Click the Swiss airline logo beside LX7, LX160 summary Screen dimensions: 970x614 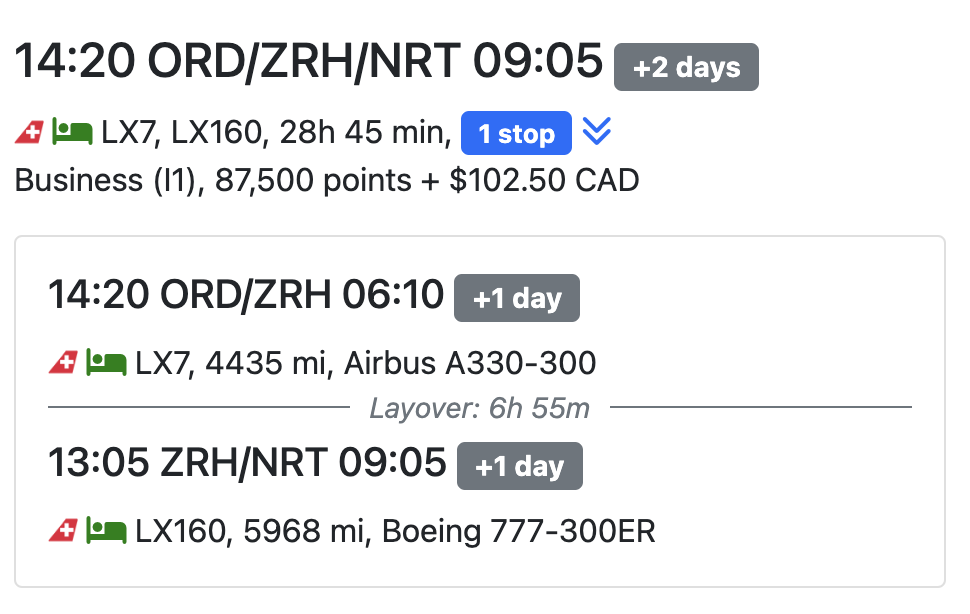coord(29,132)
